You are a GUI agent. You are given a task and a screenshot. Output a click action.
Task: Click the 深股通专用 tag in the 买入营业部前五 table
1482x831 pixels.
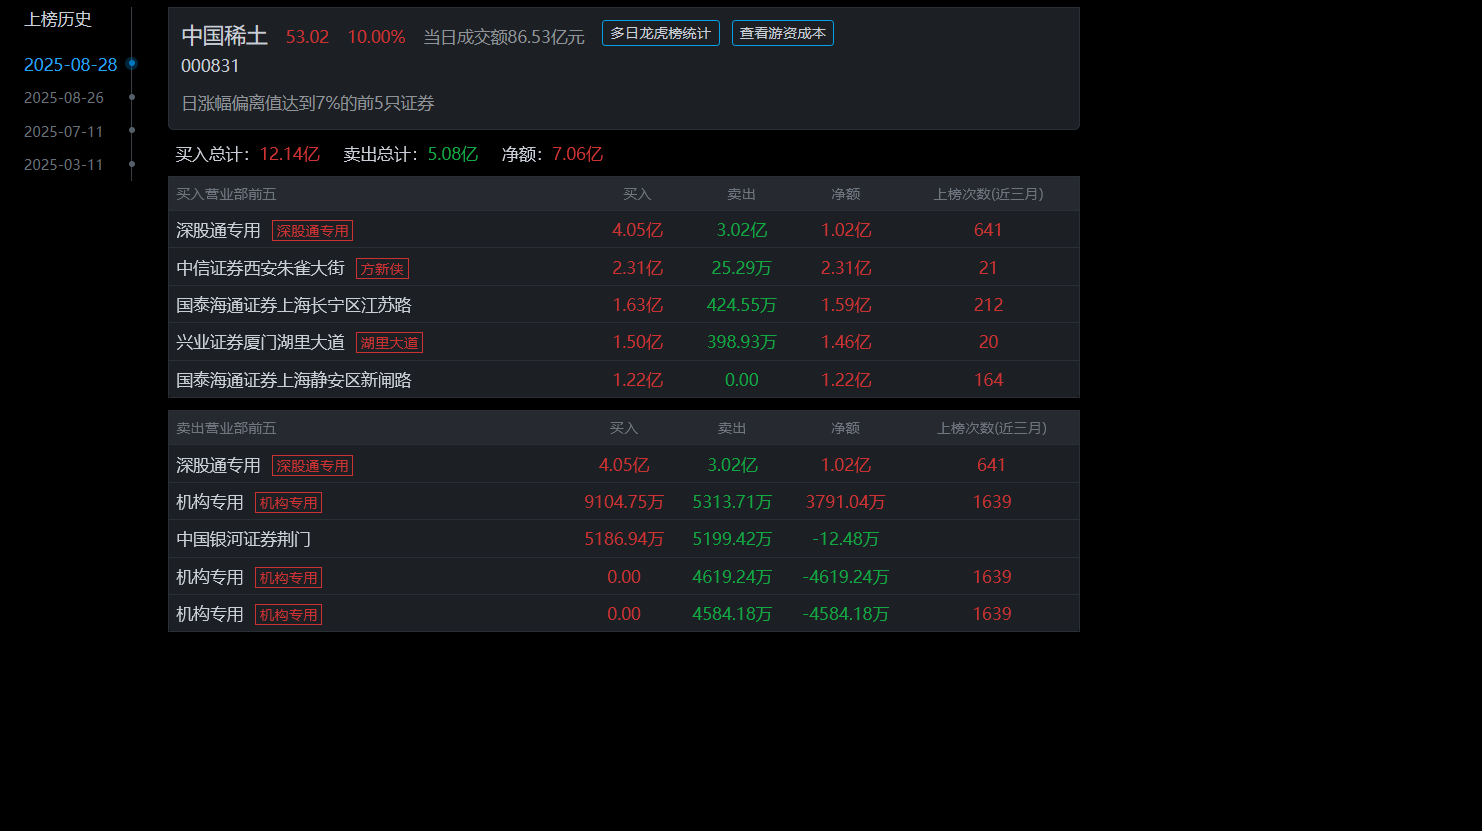click(x=312, y=231)
